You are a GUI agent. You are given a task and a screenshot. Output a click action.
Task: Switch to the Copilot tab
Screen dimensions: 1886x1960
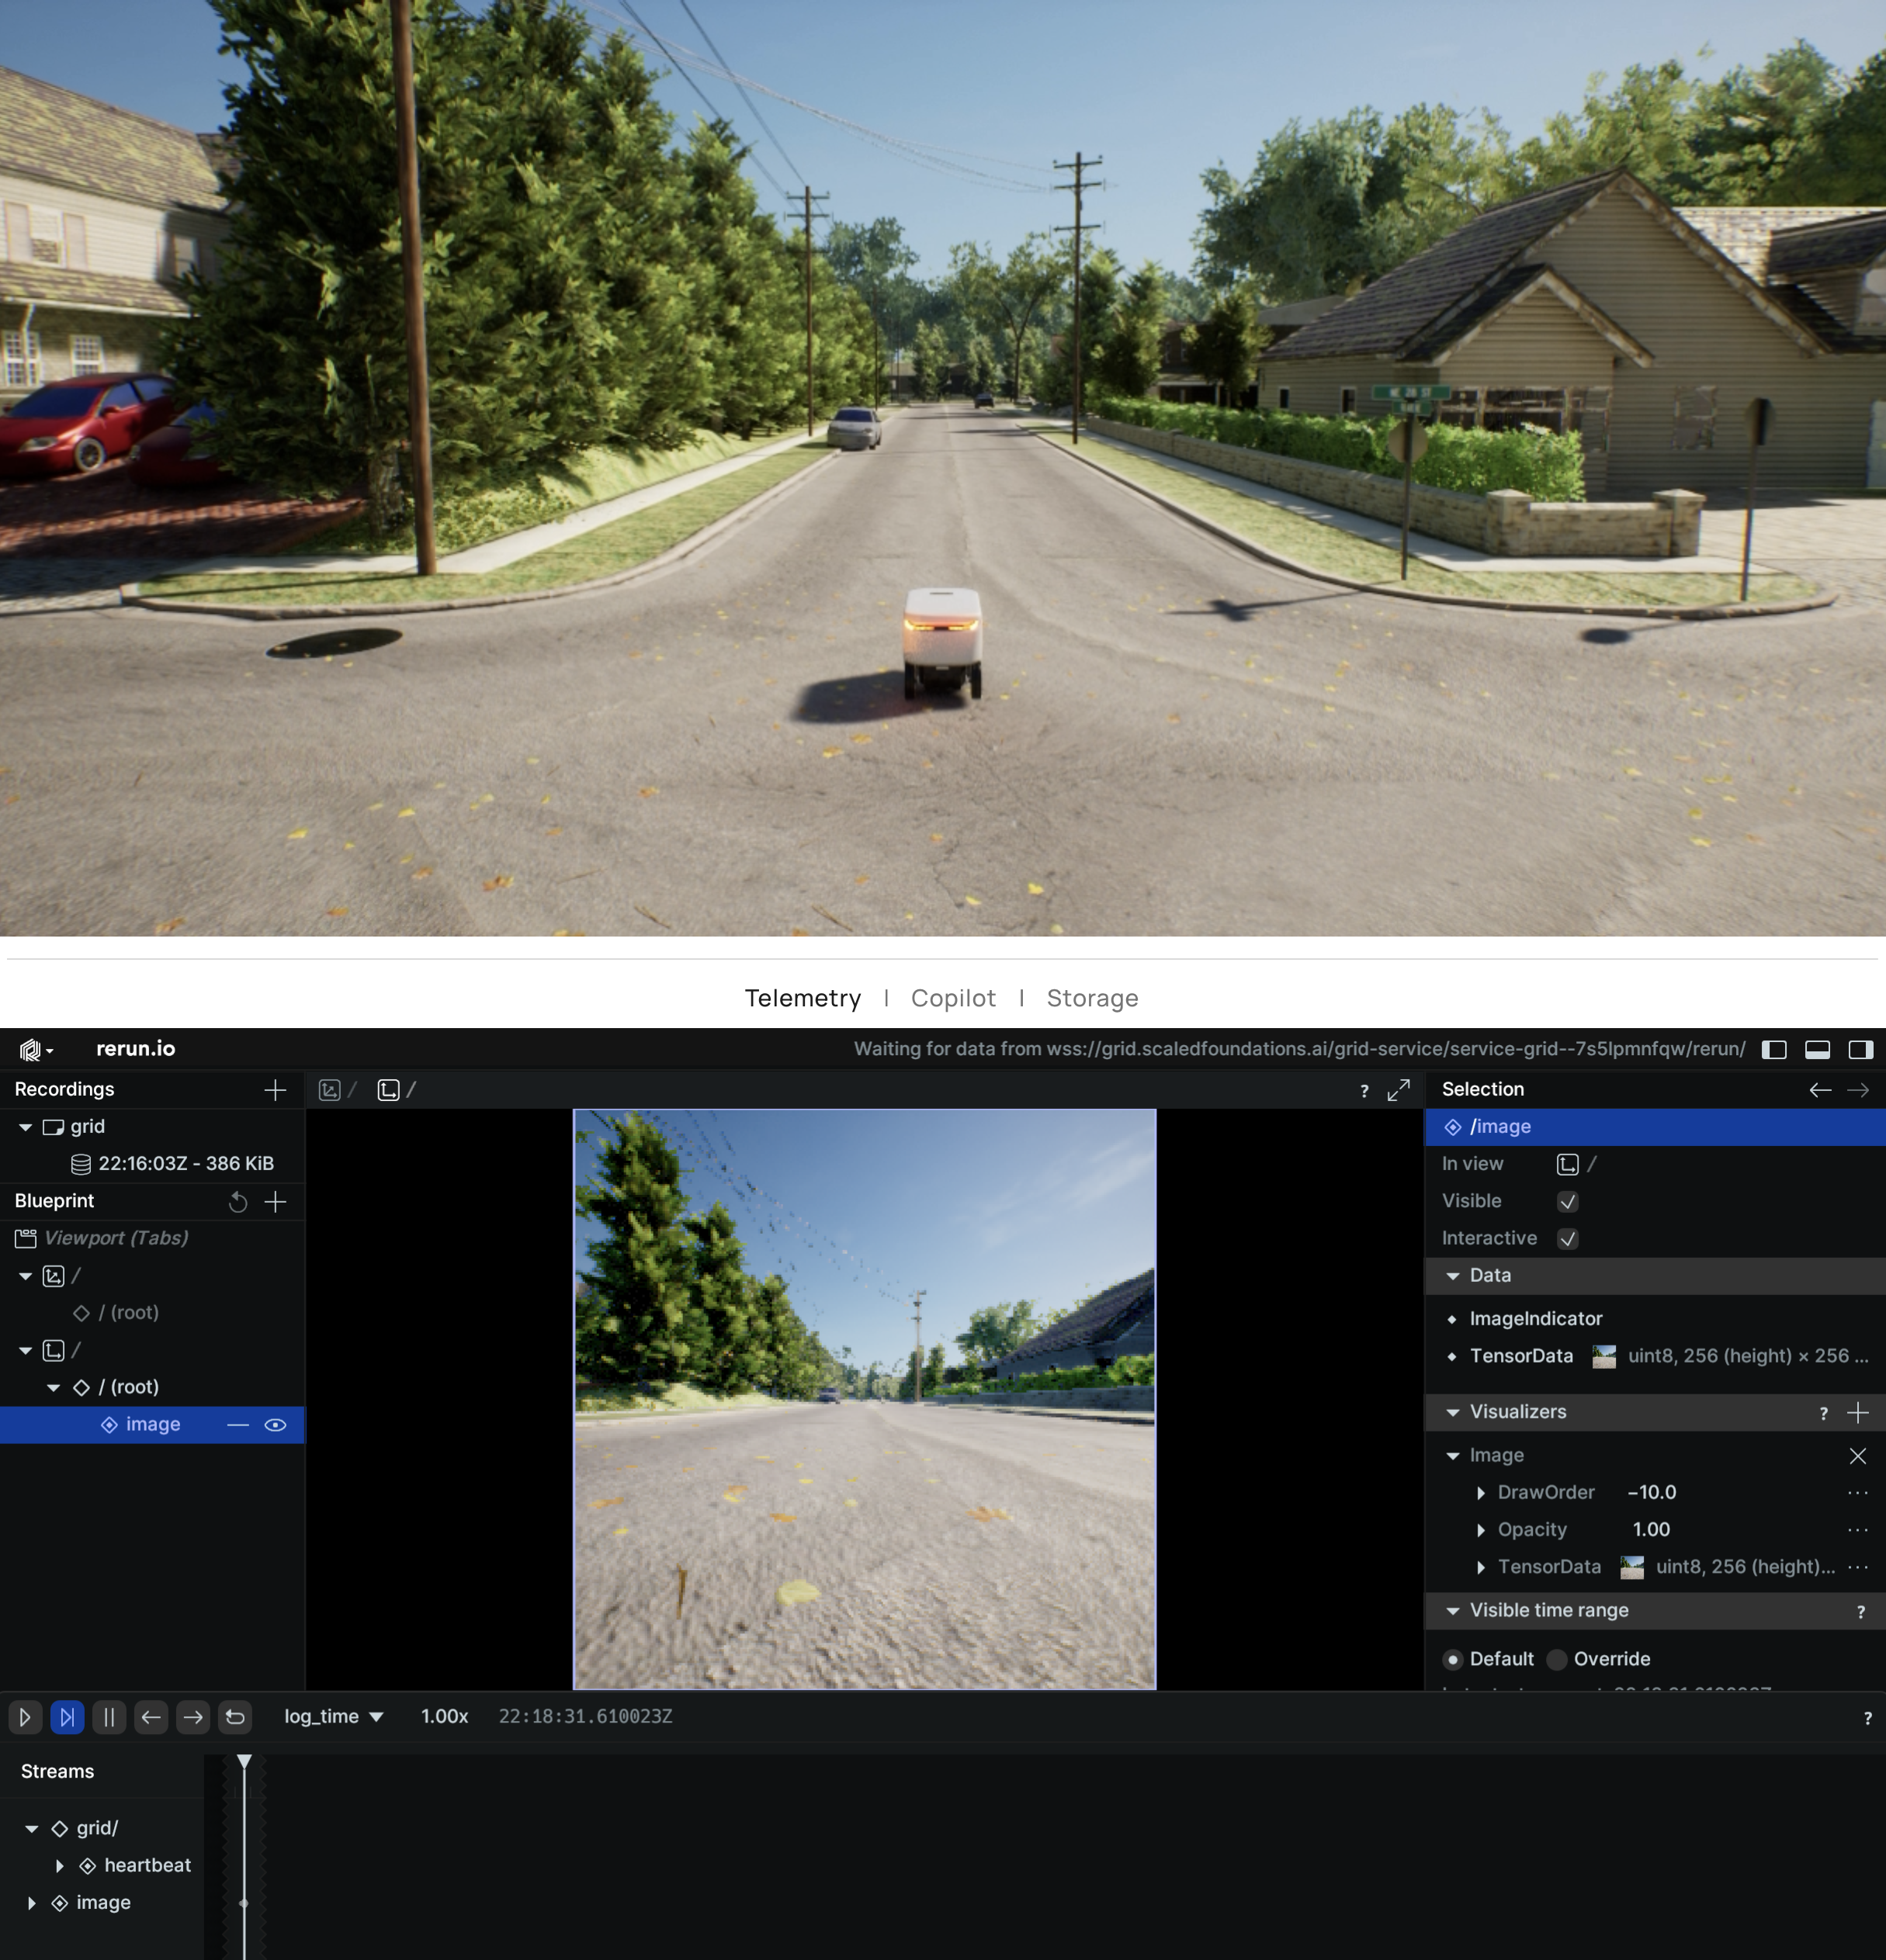click(x=952, y=998)
